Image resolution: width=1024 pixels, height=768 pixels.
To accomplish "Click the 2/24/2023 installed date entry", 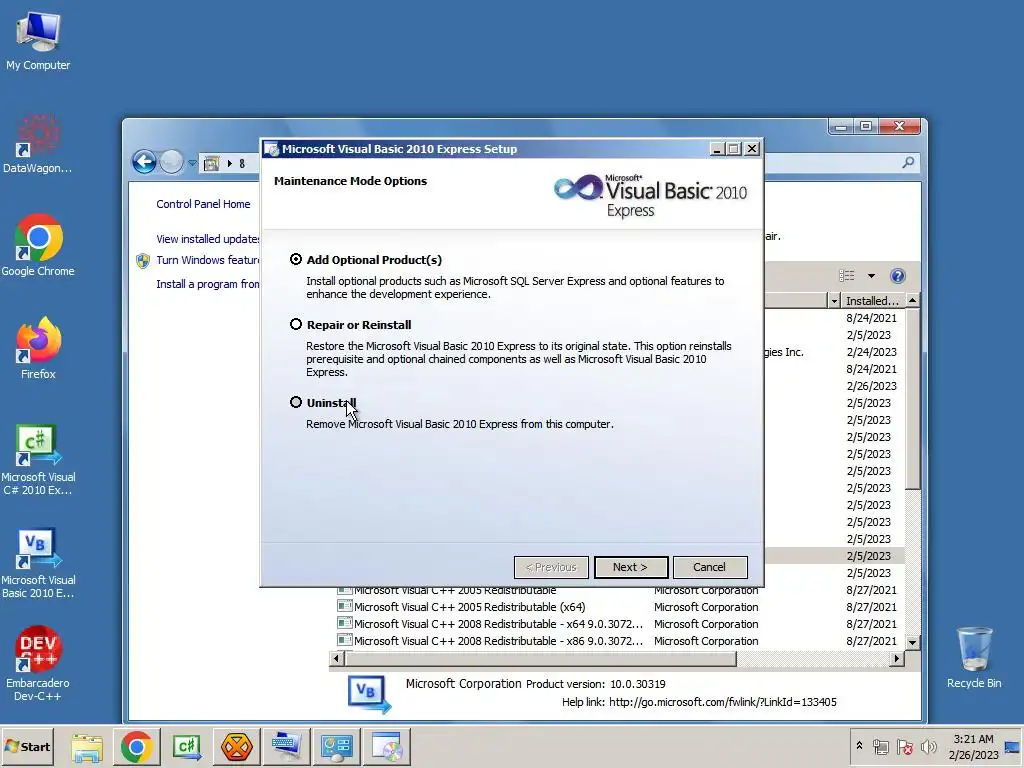I will [871, 352].
